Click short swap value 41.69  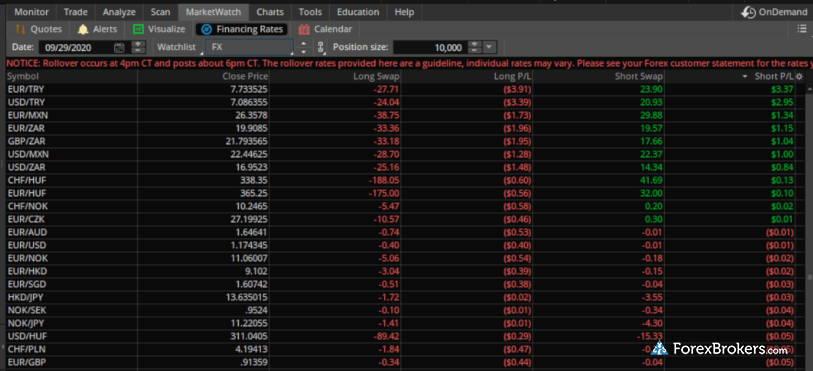tap(652, 180)
